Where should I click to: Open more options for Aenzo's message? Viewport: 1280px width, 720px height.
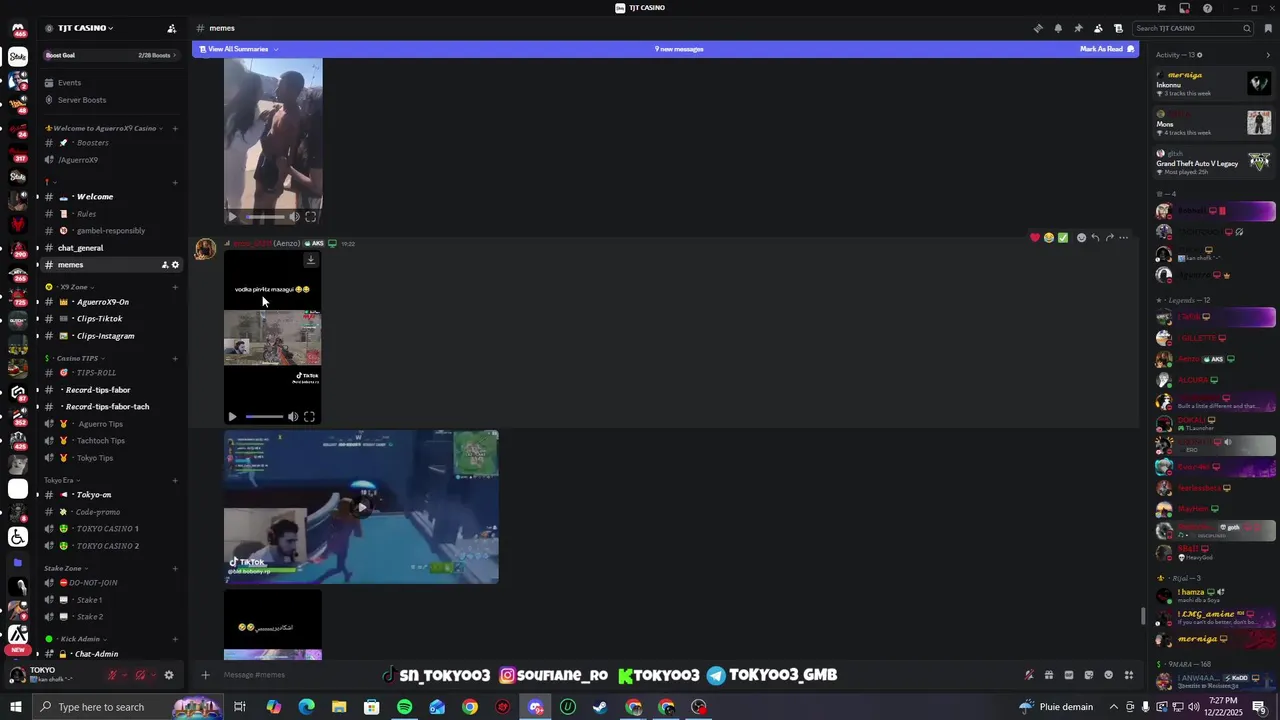tap(1123, 238)
